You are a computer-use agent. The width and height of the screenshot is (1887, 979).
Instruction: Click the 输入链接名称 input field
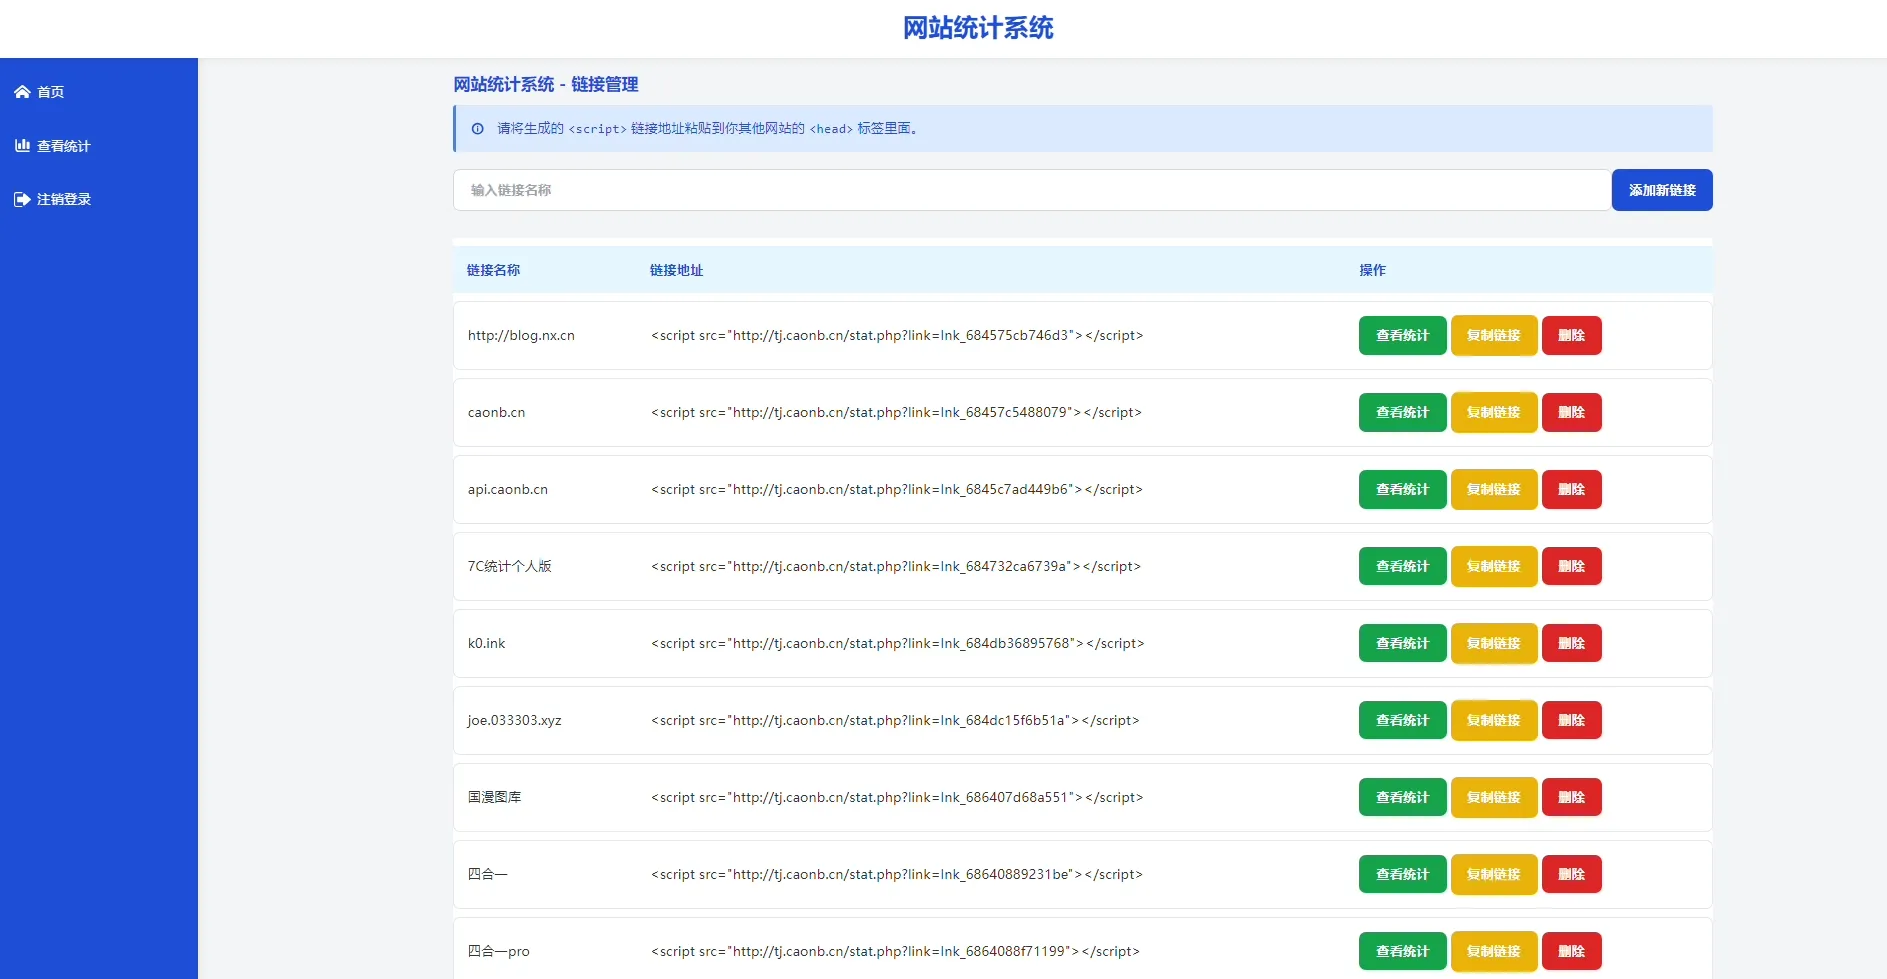point(1030,190)
